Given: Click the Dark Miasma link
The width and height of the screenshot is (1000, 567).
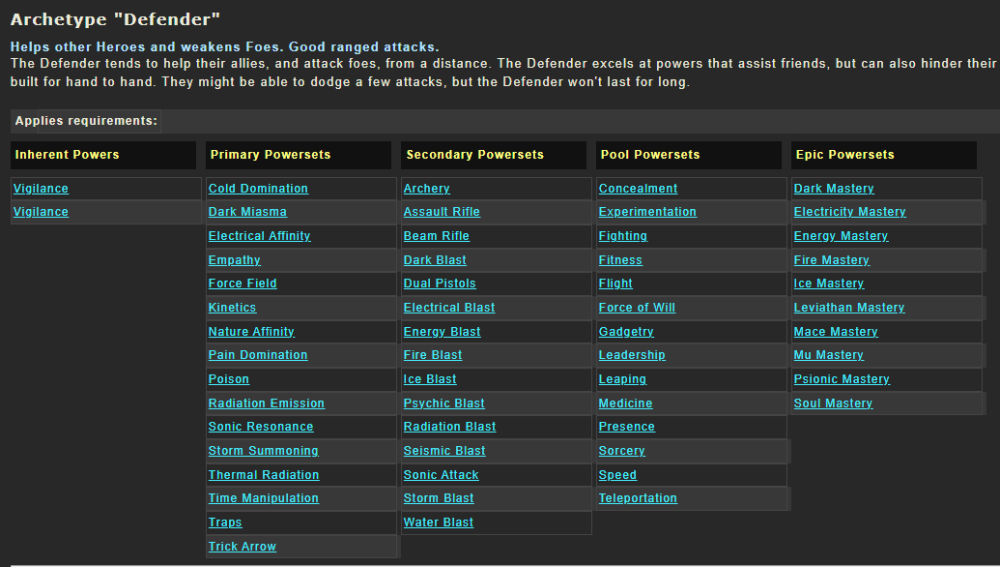Looking at the screenshot, I should tap(247, 212).
